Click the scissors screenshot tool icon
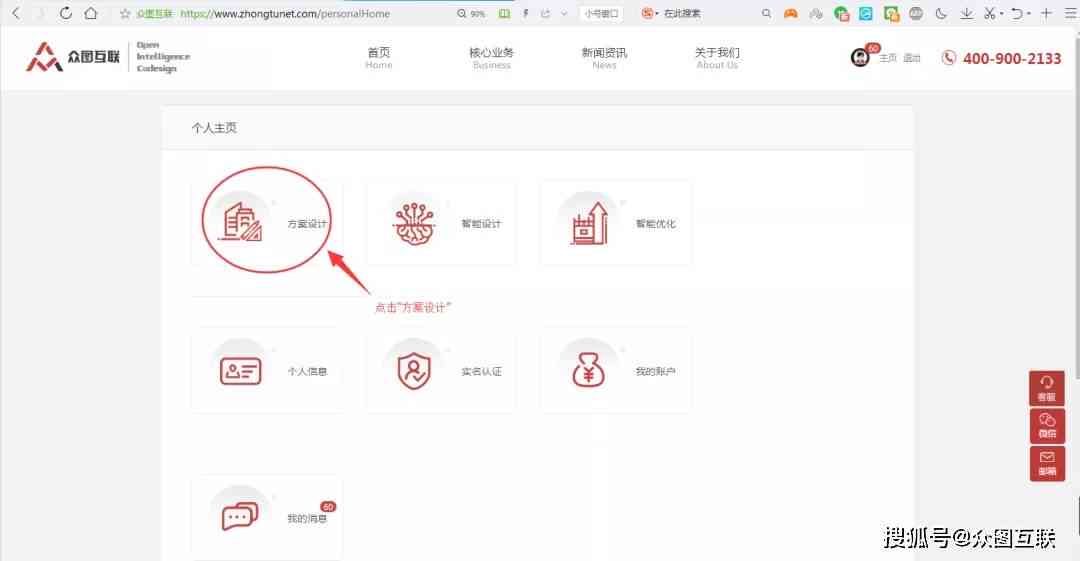 (990, 14)
